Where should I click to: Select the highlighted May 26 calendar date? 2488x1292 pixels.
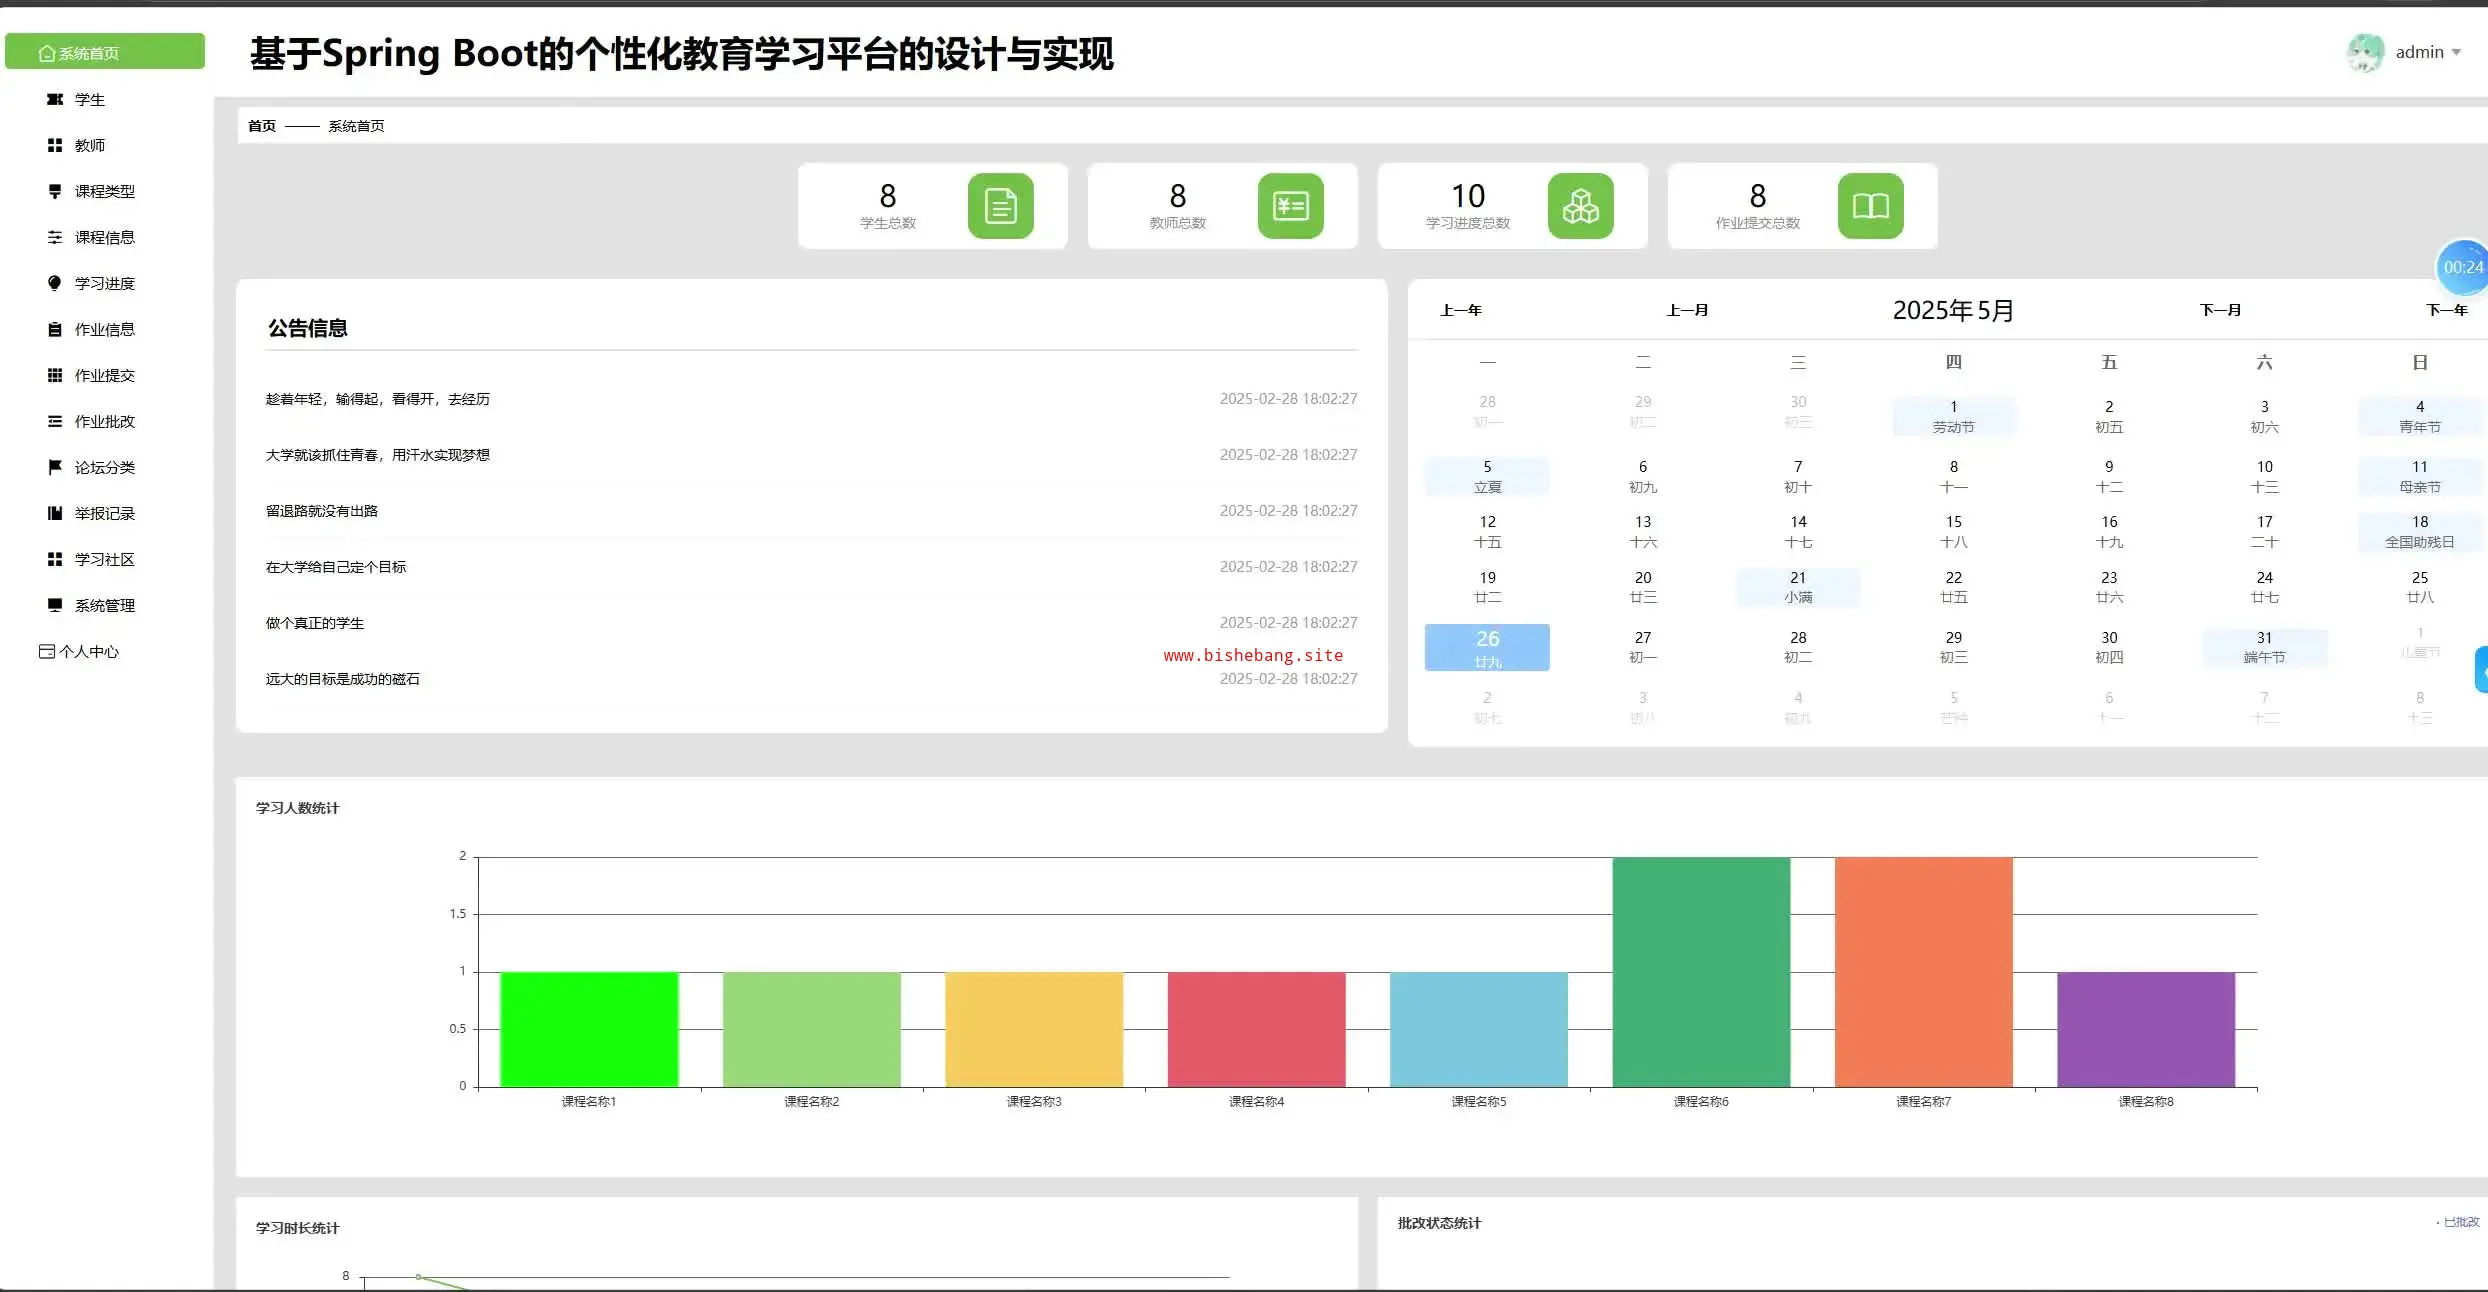pos(1487,647)
